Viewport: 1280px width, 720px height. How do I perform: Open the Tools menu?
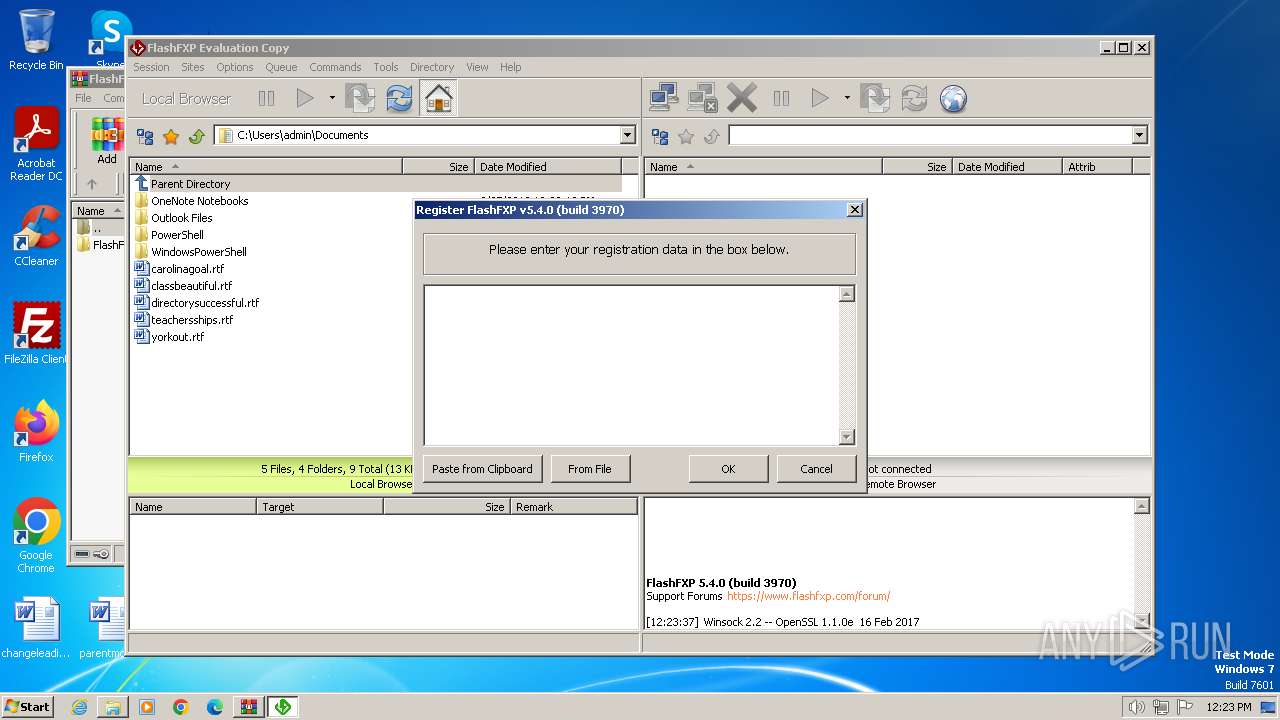click(386, 67)
